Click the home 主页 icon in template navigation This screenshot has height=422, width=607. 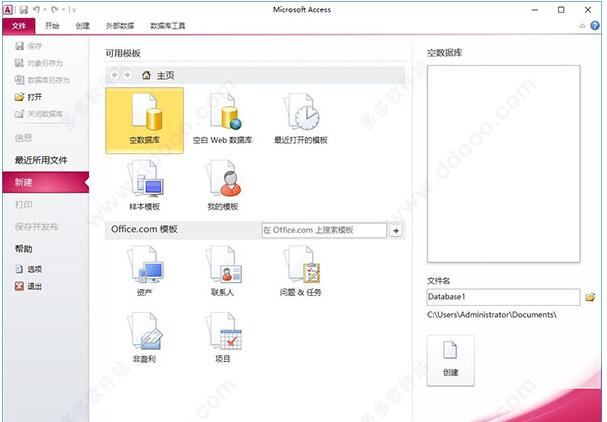click(146, 75)
